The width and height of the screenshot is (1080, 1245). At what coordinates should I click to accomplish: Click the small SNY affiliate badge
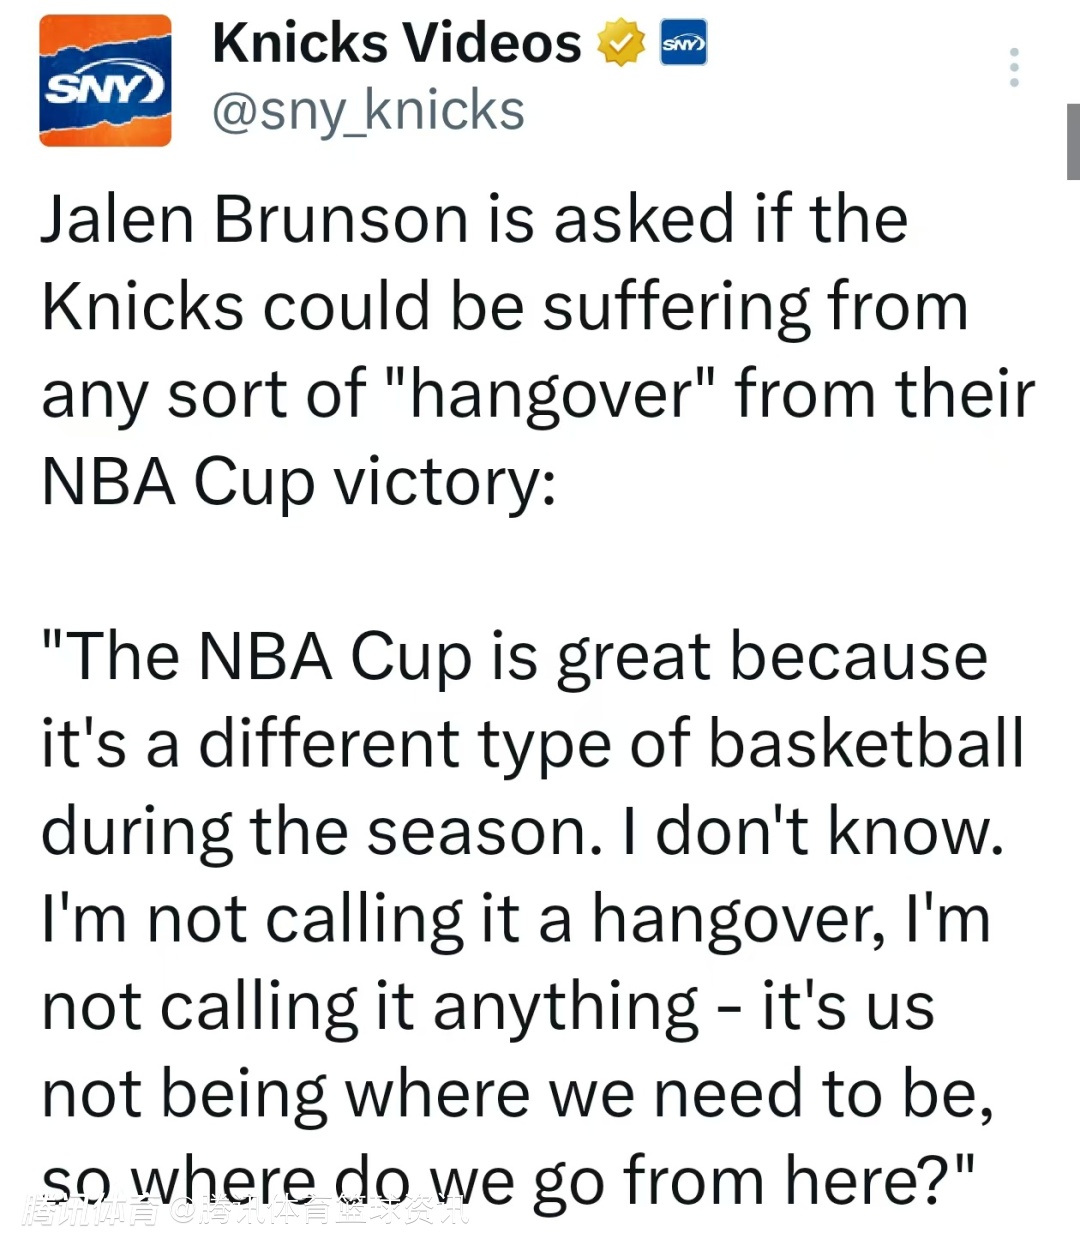pyautogui.click(x=684, y=43)
